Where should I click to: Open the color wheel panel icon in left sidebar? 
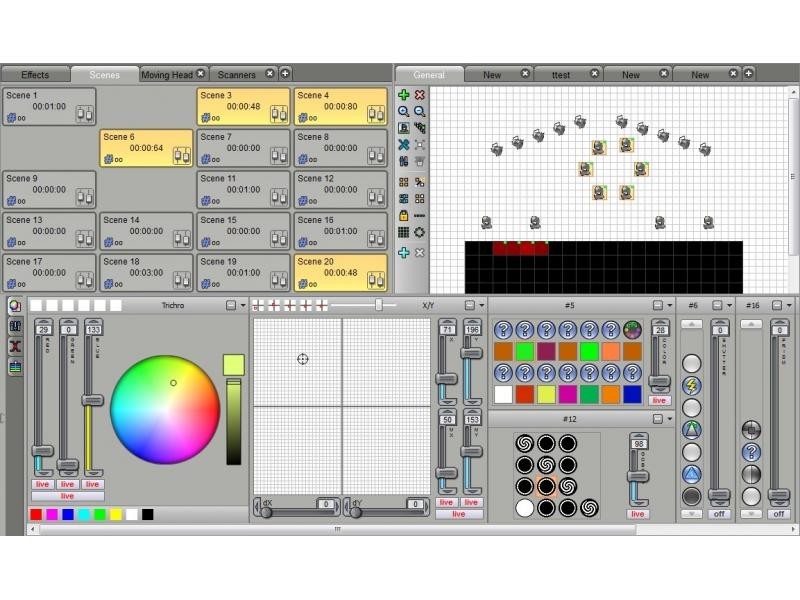coord(15,306)
